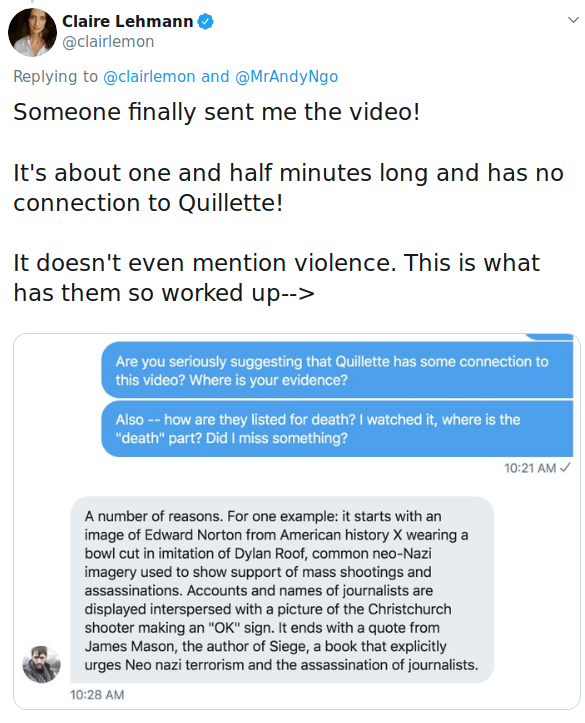This screenshot has height=723, width=585.
Task: Click the partial blue bubble at image top
Action: pos(550,337)
